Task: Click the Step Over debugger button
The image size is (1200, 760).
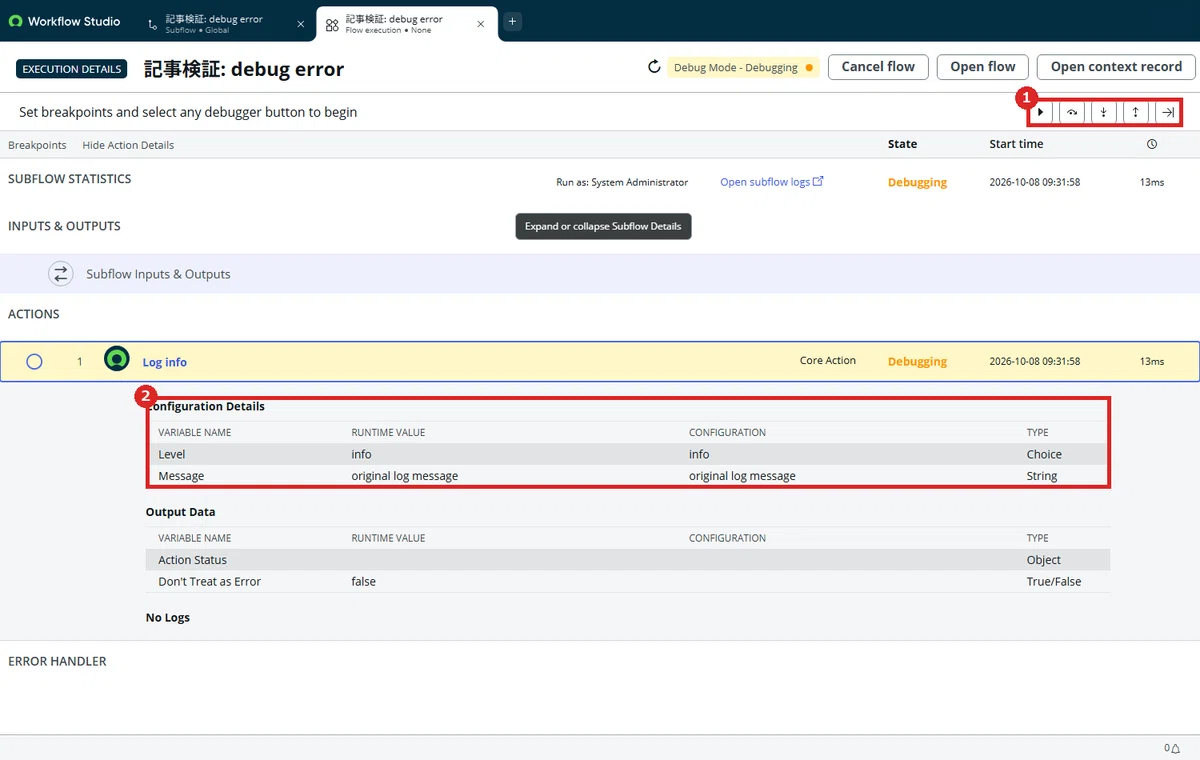Action: (1072, 113)
